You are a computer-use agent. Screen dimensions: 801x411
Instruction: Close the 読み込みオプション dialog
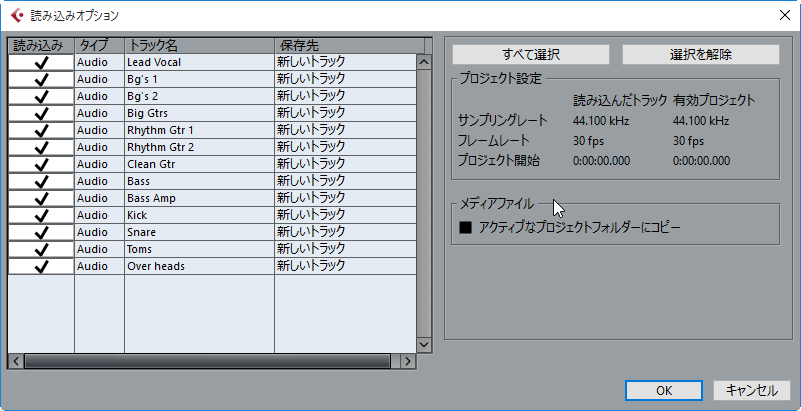(784, 15)
